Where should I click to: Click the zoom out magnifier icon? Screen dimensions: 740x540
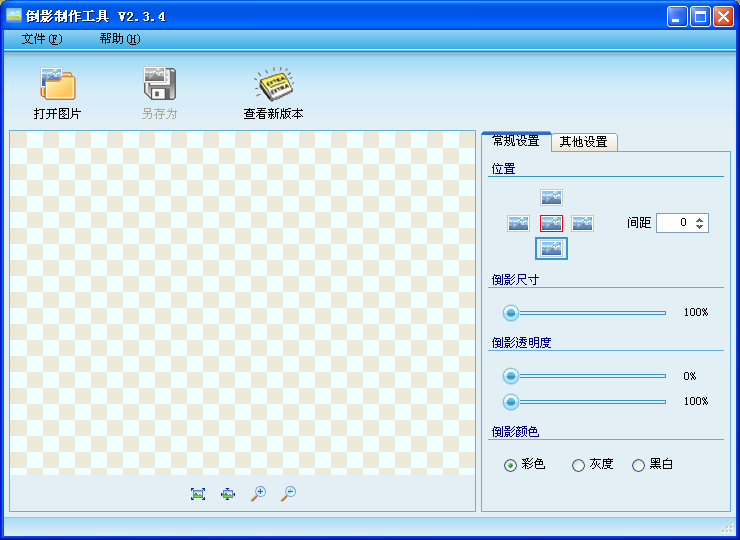click(287, 493)
